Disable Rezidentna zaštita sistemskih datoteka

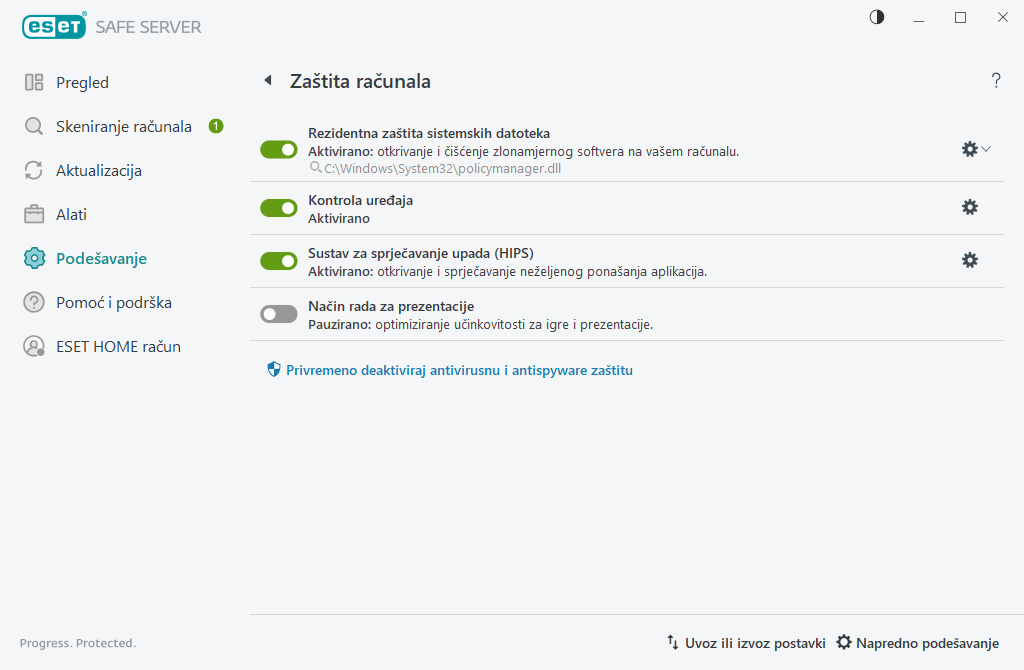pos(278,149)
